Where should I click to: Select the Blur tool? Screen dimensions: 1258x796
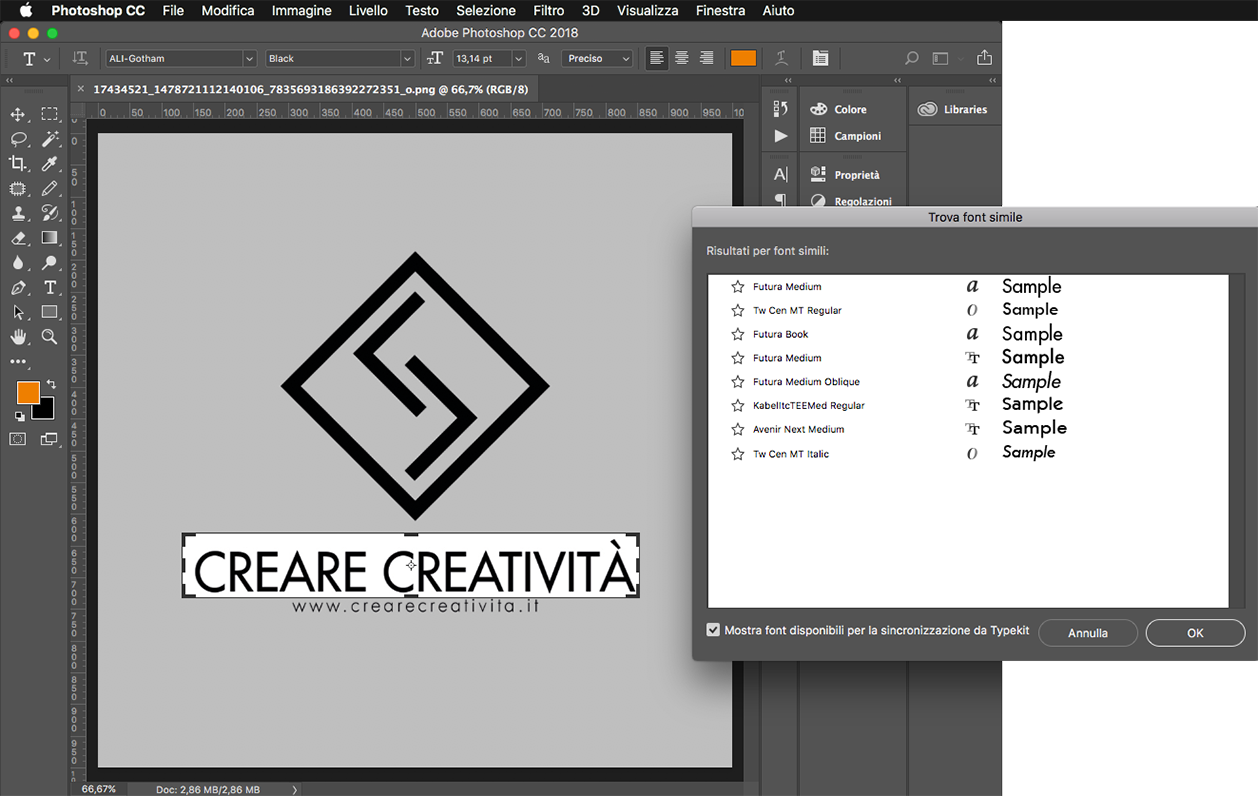[18, 263]
